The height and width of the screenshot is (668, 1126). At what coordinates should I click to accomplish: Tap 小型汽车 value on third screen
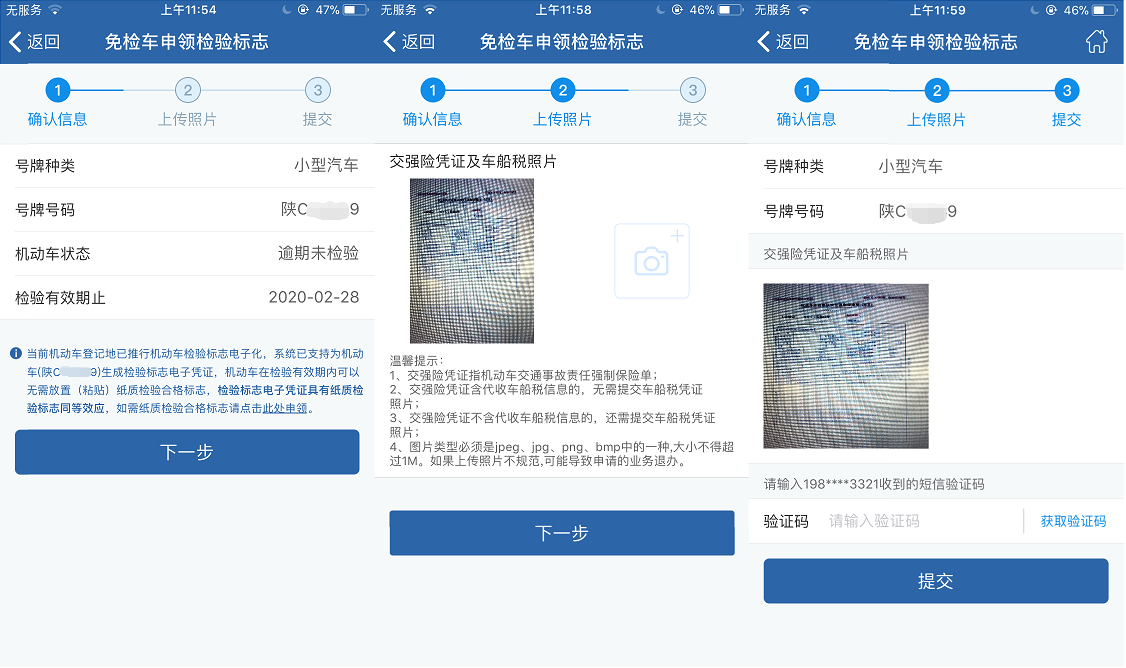coord(911,167)
